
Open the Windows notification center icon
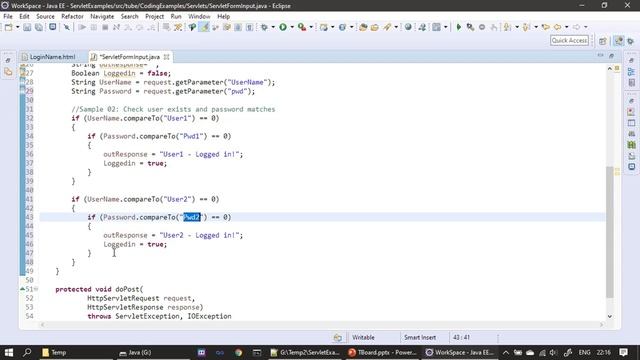(623, 352)
